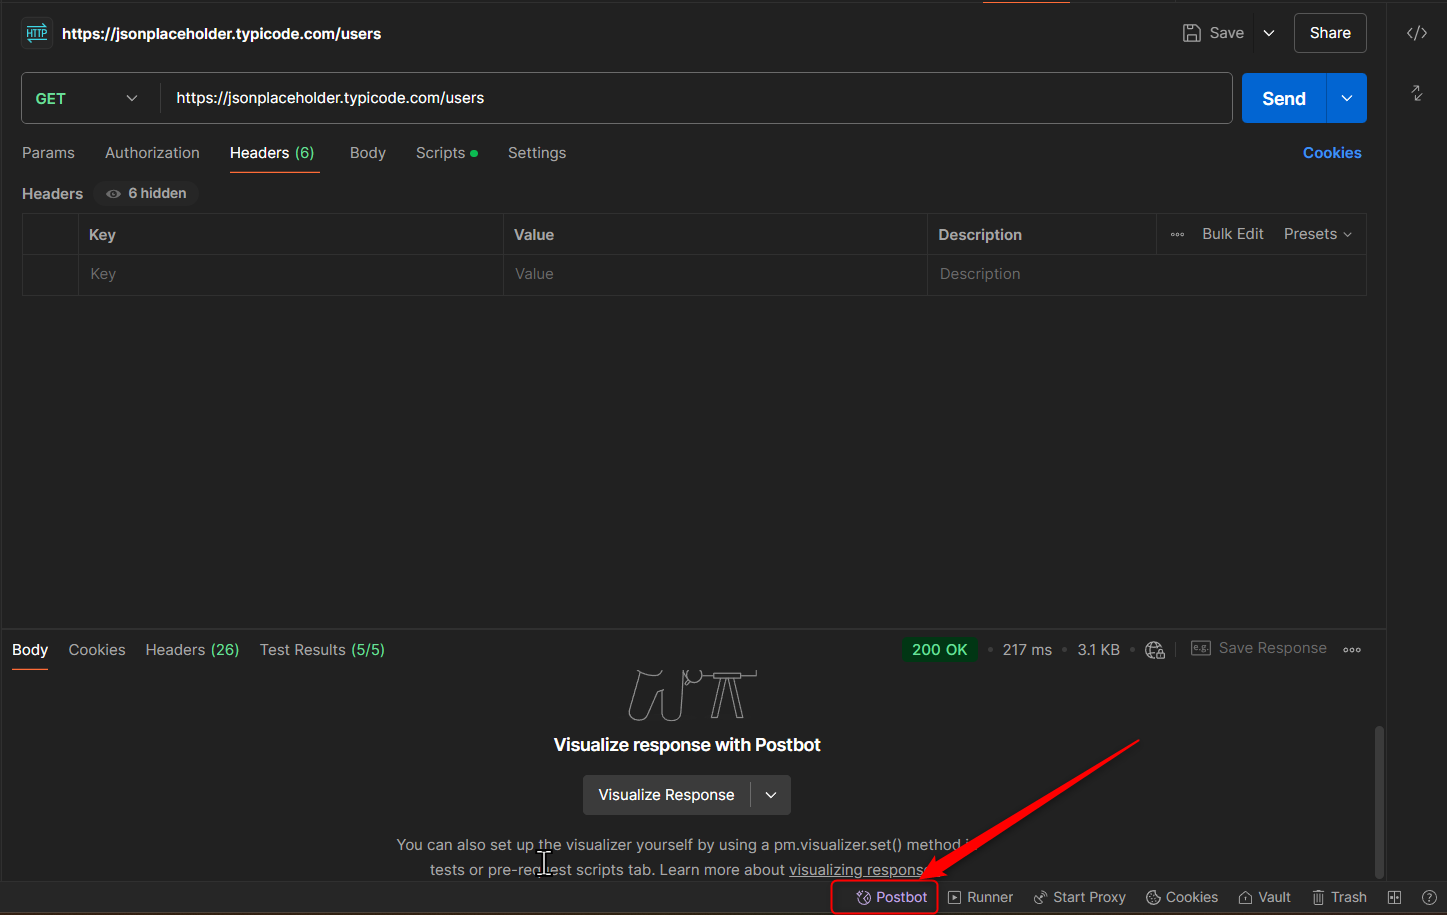1447x915 pixels.
Task: Click the network globe icon near response size
Action: pos(1155,650)
